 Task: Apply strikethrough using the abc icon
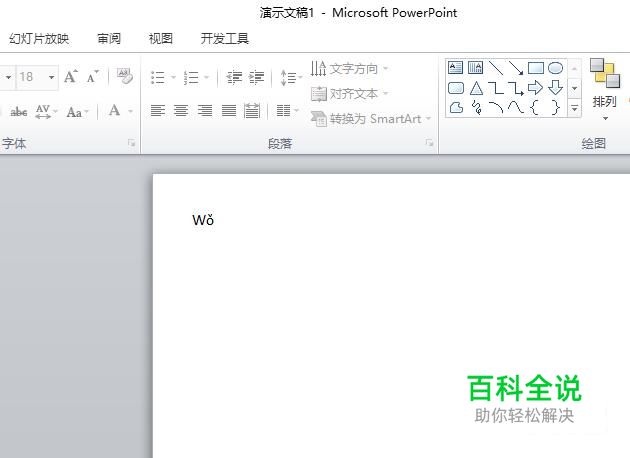coord(19,111)
